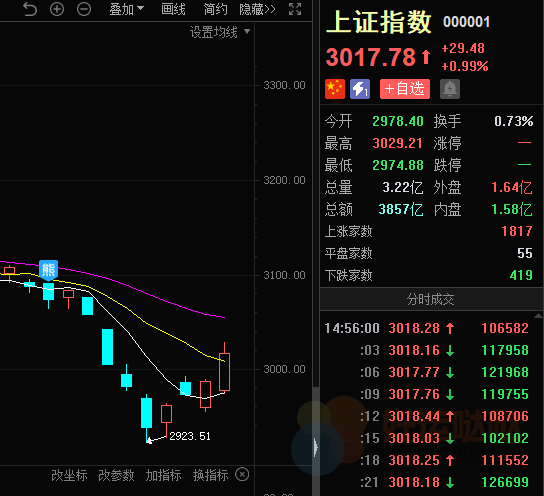Click the 下跌家数 value 419

coord(521,275)
